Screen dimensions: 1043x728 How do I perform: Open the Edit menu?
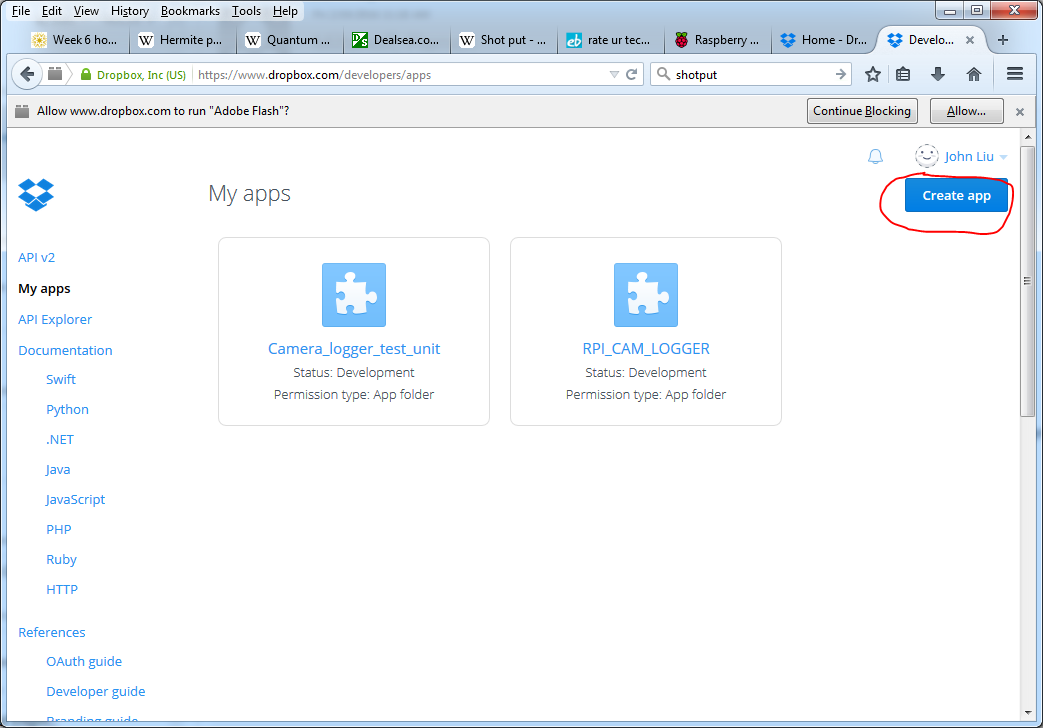(x=51, y=11)
